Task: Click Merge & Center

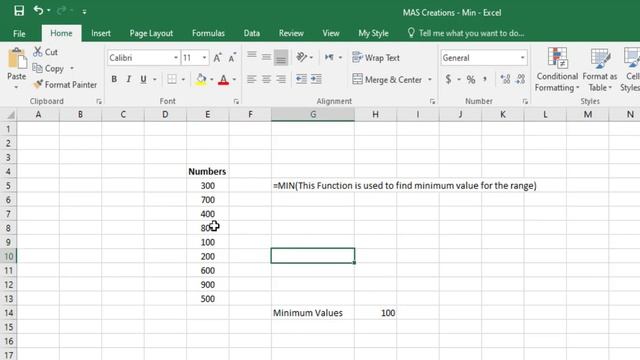Action: tap(387, 80)
